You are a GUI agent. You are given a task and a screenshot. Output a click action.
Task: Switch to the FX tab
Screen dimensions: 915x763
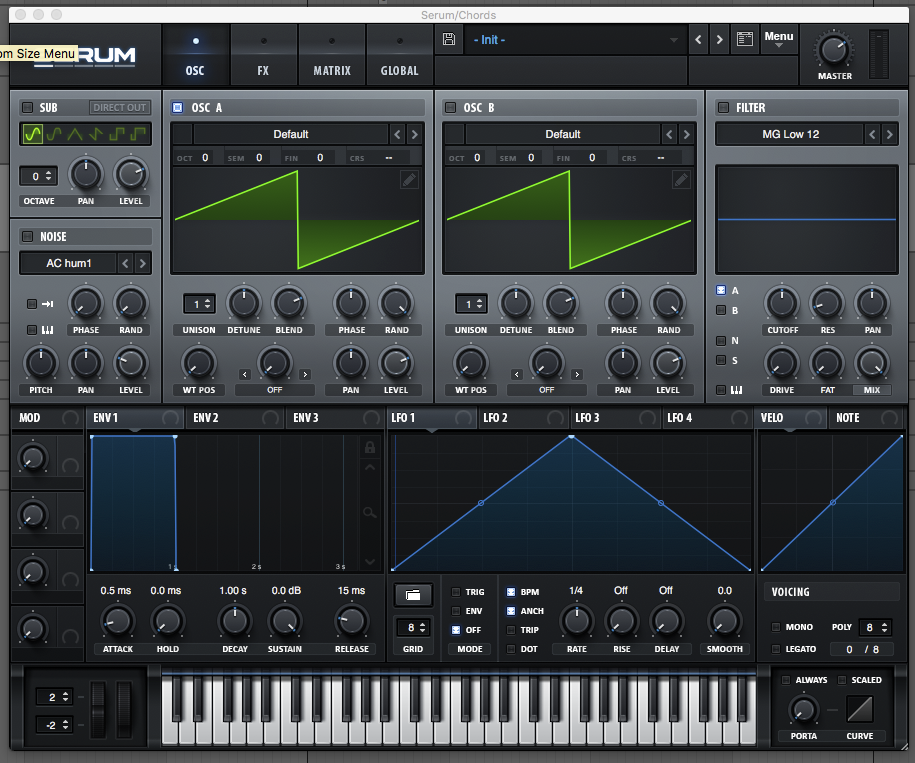pos(263,57)
